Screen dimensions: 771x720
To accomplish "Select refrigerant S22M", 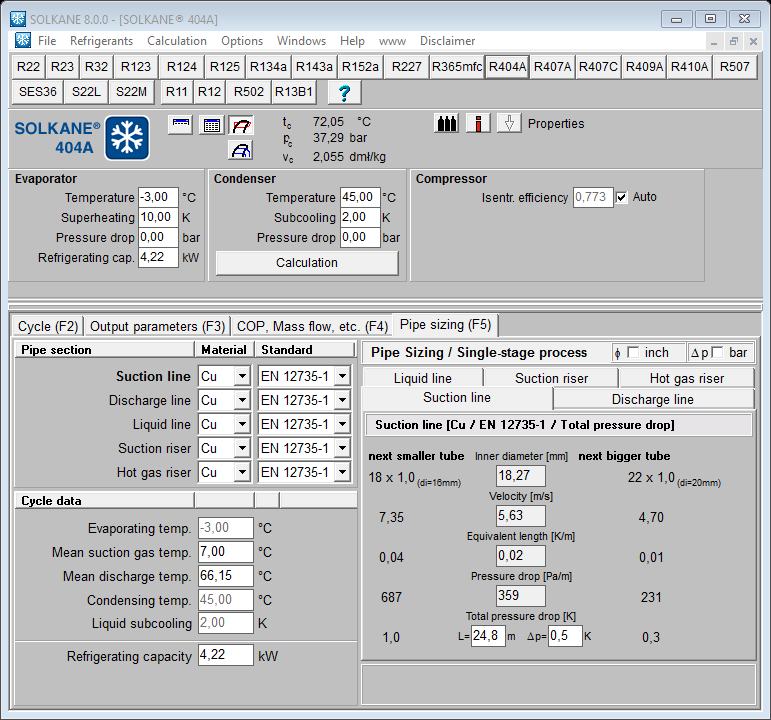I will 131,92.
